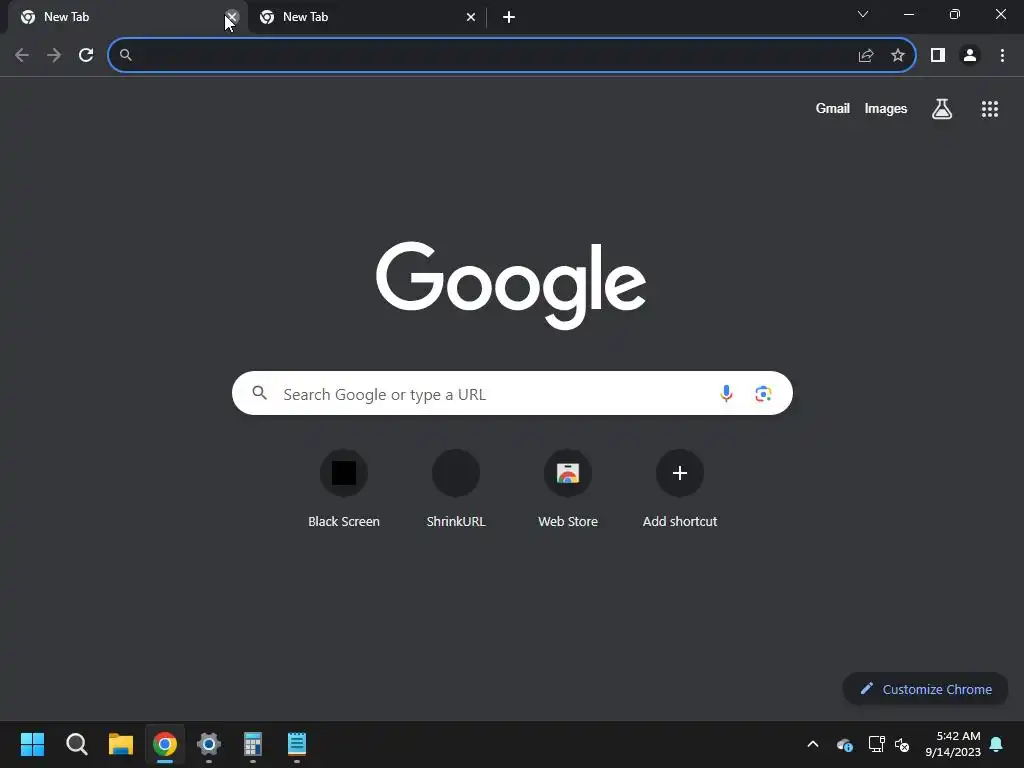Show hidden system tray icons

[813, 744]
